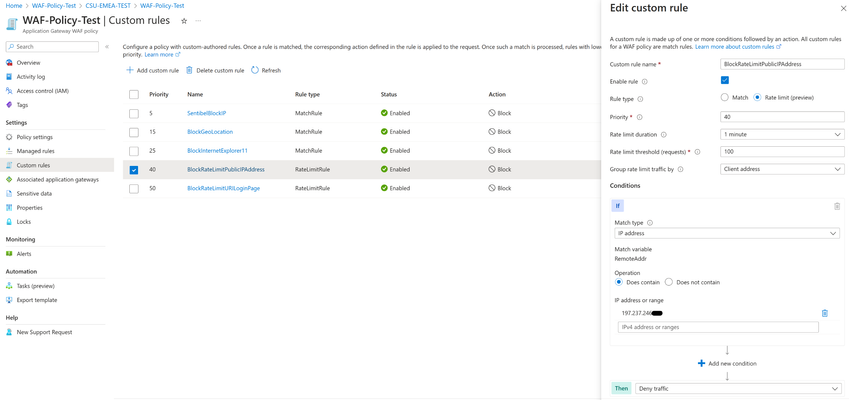Select the BlockInternetExplorer11 row checkbox

[134, 150]
